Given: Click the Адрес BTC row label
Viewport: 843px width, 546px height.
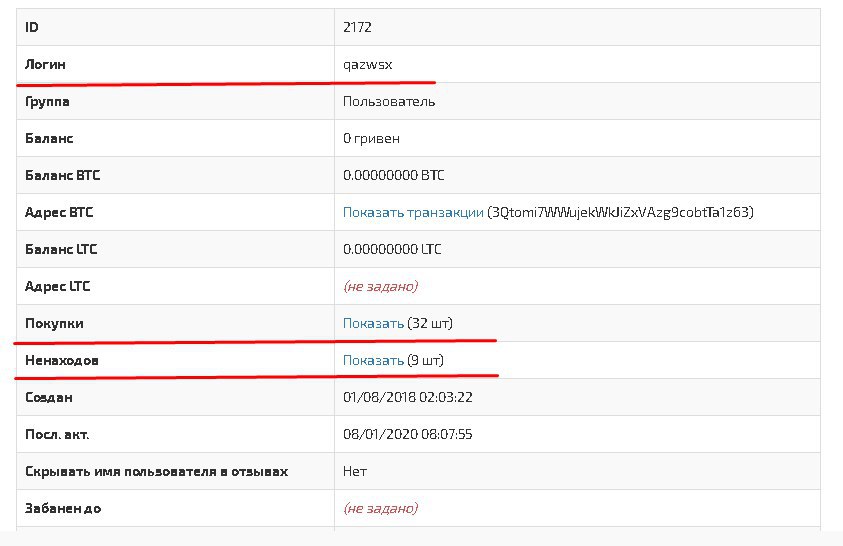Looking at the screenshot, I should (x=59, y=213).
